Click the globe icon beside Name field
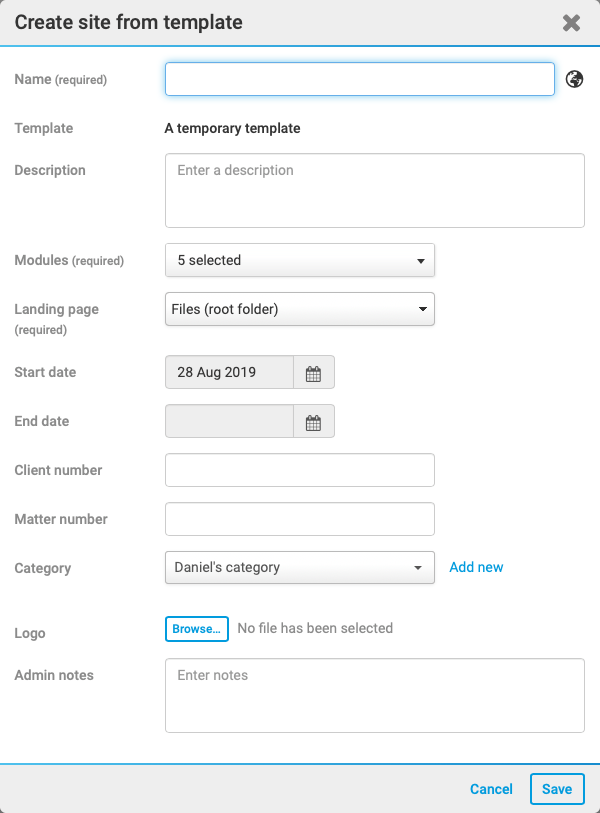Viewport: 600px width, 813px height. point(574,79)
